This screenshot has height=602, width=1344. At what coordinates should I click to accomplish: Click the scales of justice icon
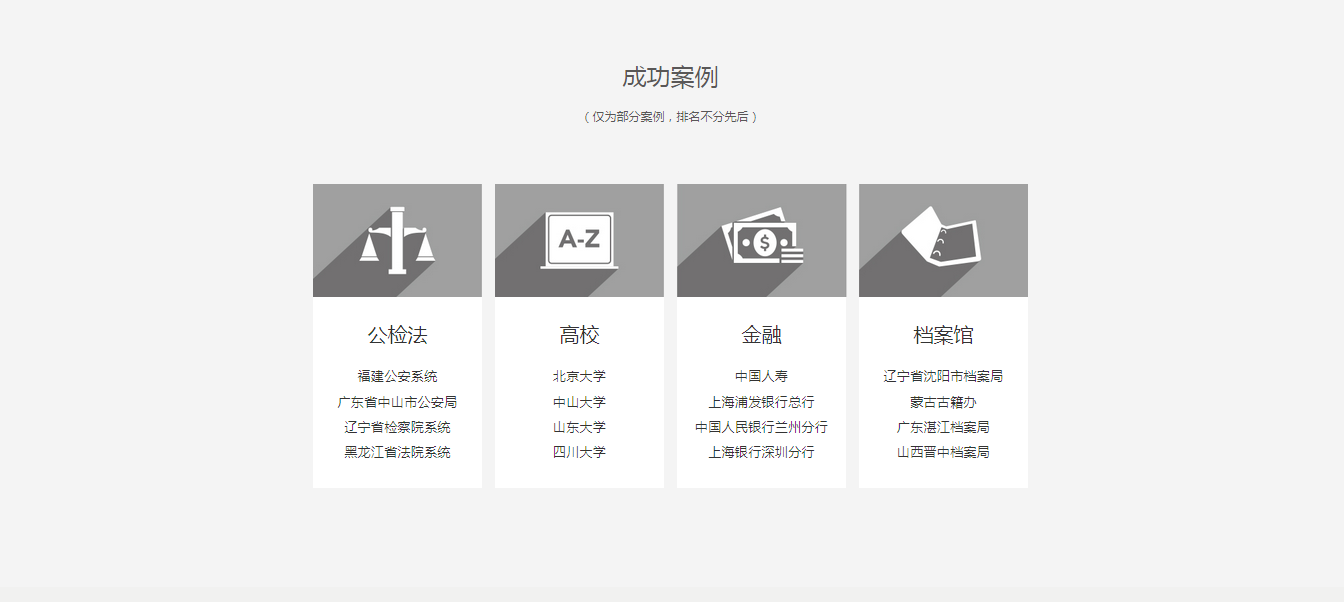click(x=398, y=240)
